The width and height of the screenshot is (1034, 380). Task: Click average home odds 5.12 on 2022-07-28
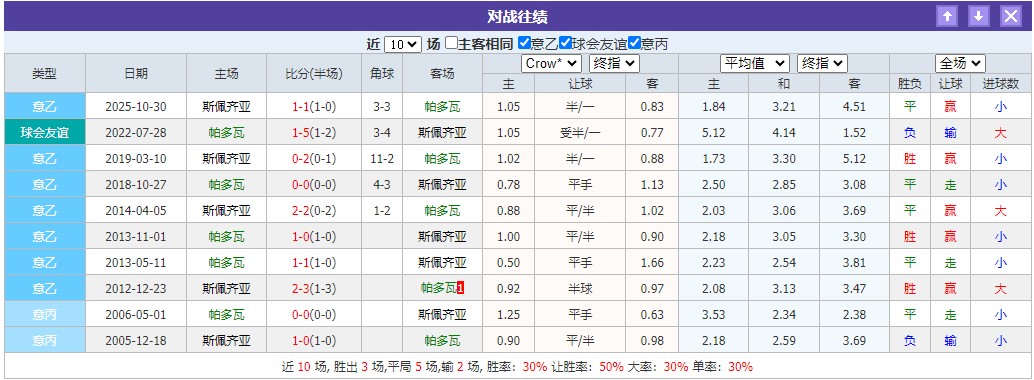coord(714,133)
